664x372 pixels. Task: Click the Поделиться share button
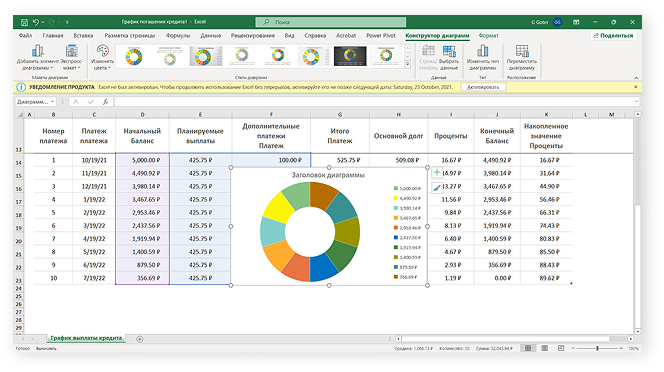[614, 36]
